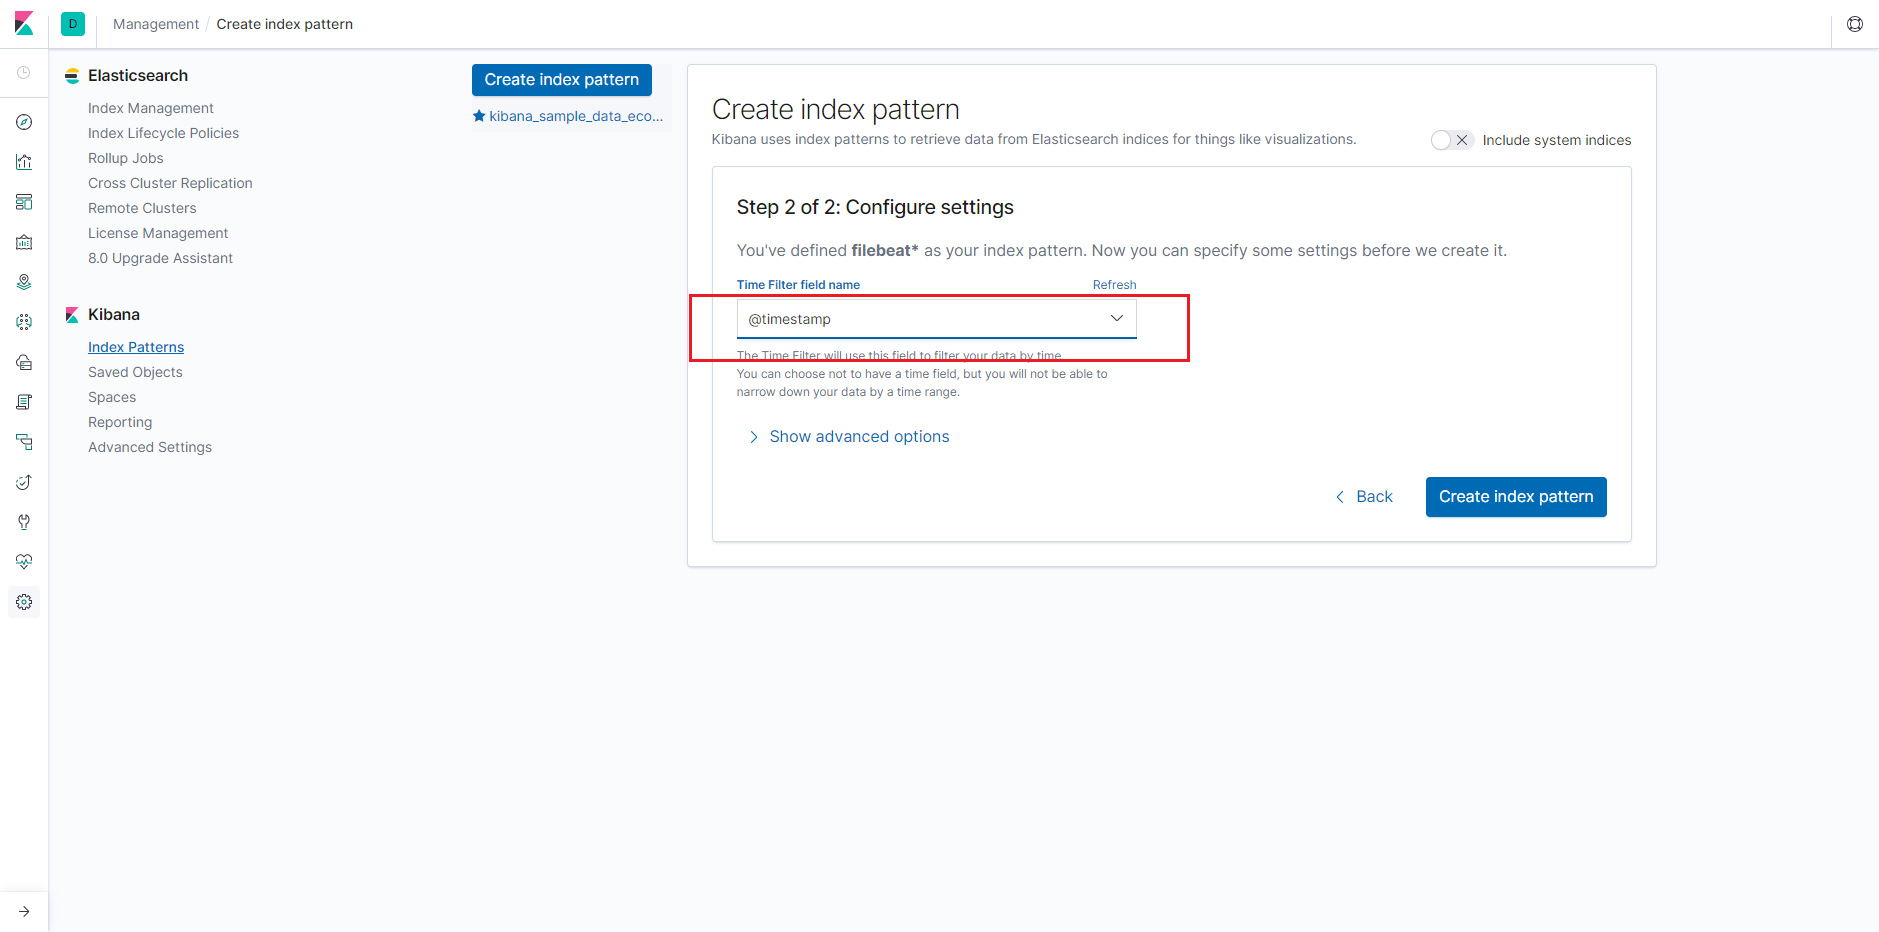Expand Show advanced options
The image size is (1879, 932).
[849, 437]
